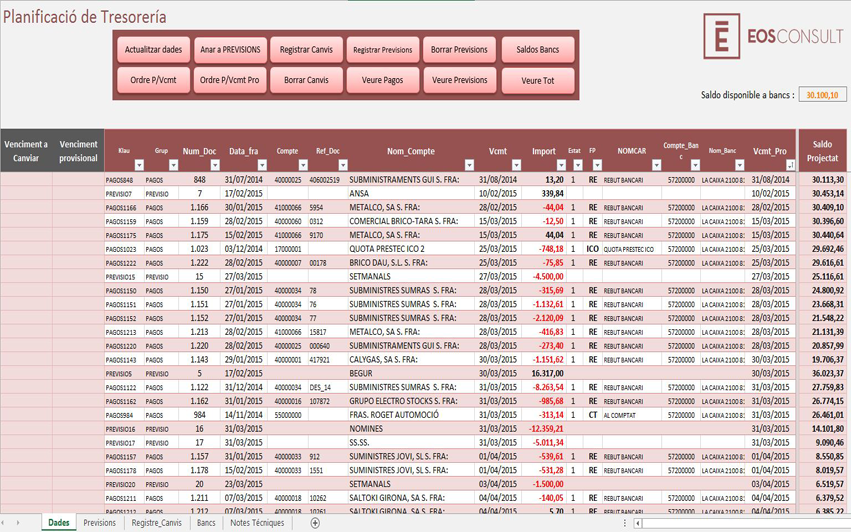Open the Klau column filter dropdown
Screen dimensions: 851x532
coord(139,165)
